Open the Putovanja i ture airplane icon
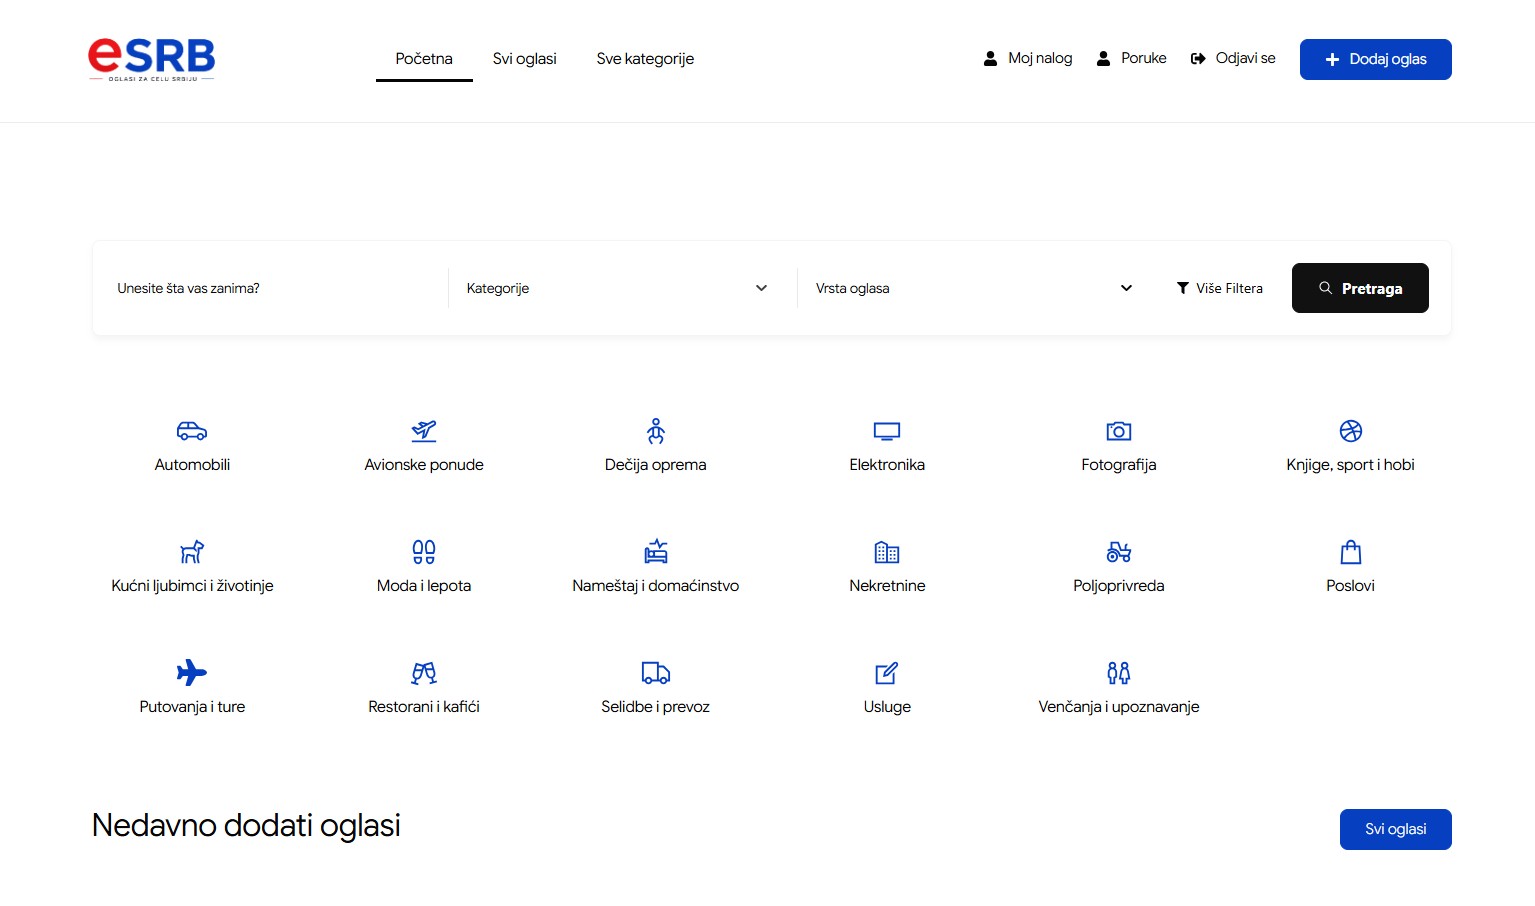 [x=192, y=673]
